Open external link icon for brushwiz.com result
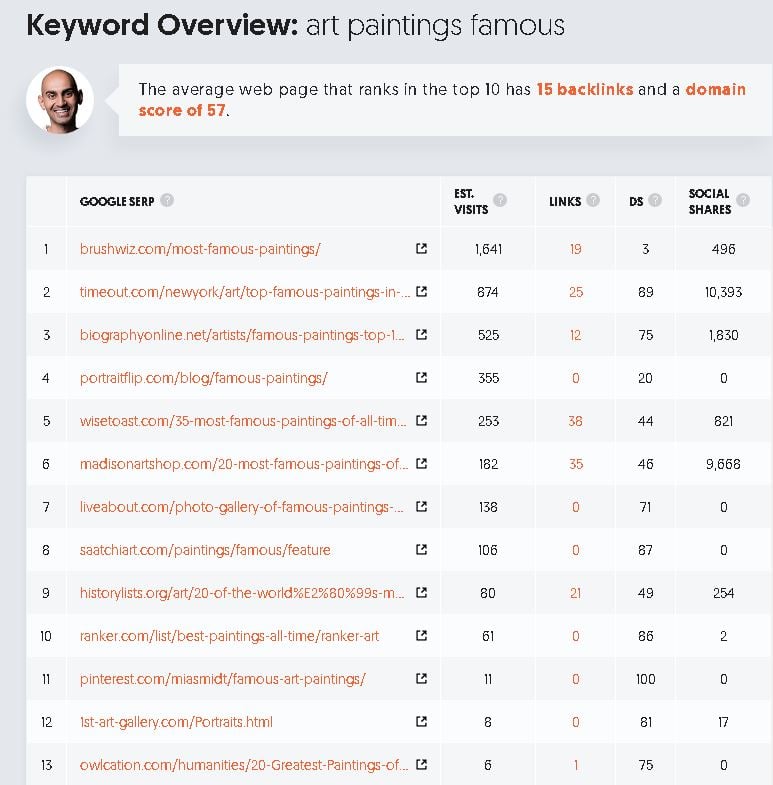Screen dimensions: 773x785 tap(422, 248)
